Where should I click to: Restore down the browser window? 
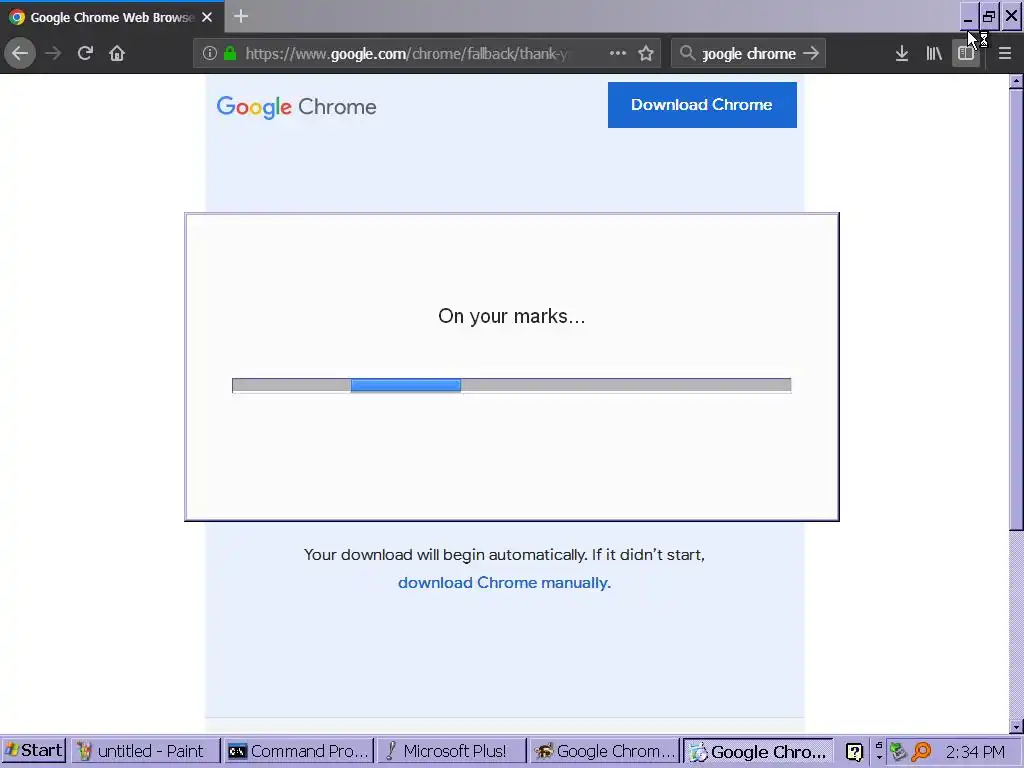tap(989, 16)
